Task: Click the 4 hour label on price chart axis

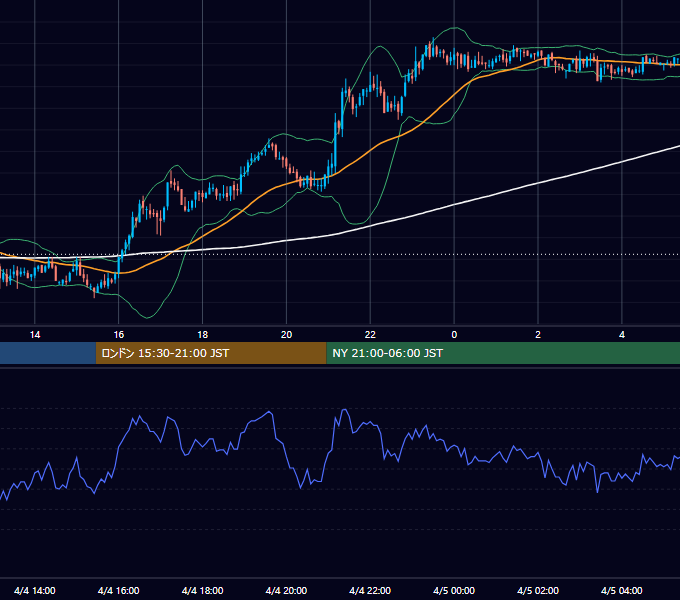Action: [622, 335]
